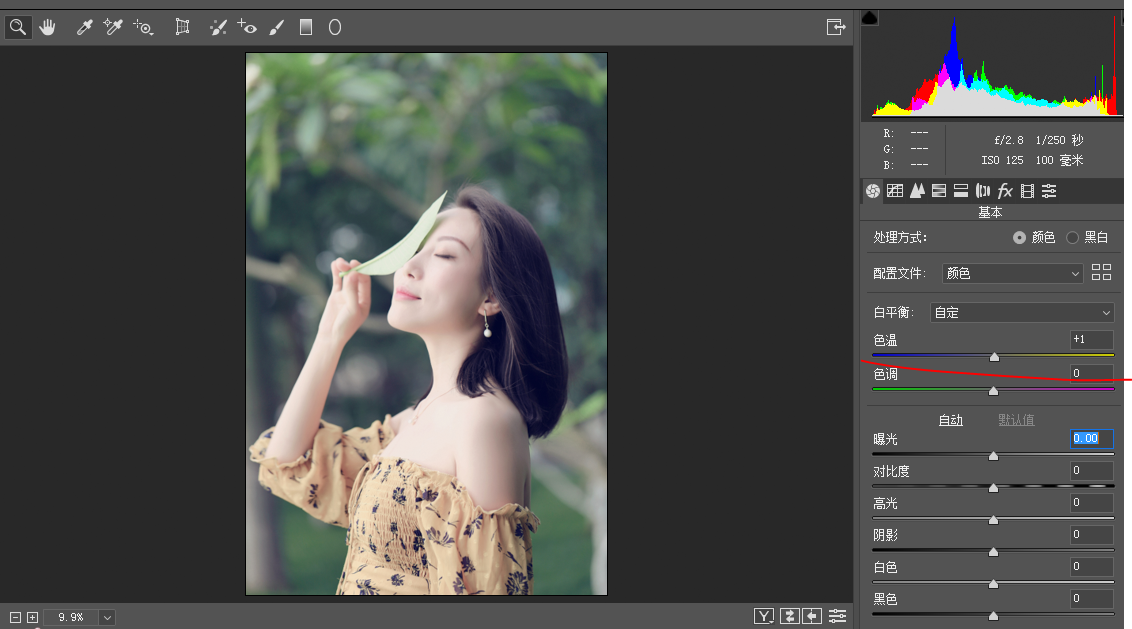Open the 白平衡 white balance dropdown
Image resolution: width=1132 pixels, height=629 pixels.
pos(1022,313)
